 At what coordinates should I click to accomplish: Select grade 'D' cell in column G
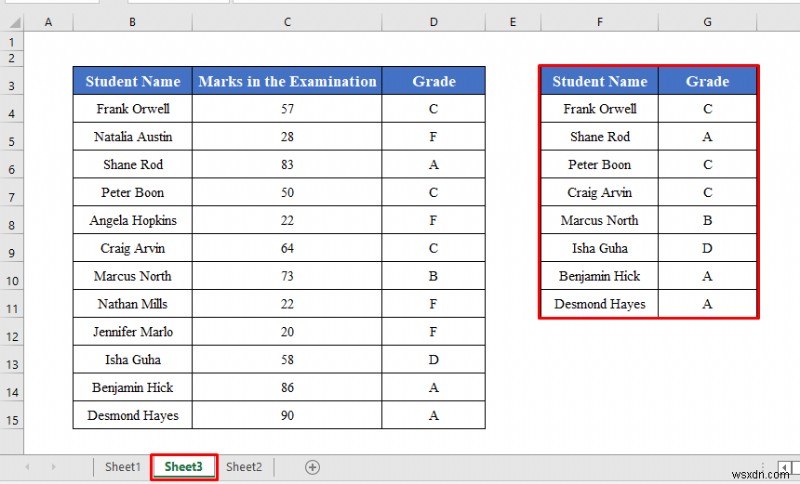point(707,248)
